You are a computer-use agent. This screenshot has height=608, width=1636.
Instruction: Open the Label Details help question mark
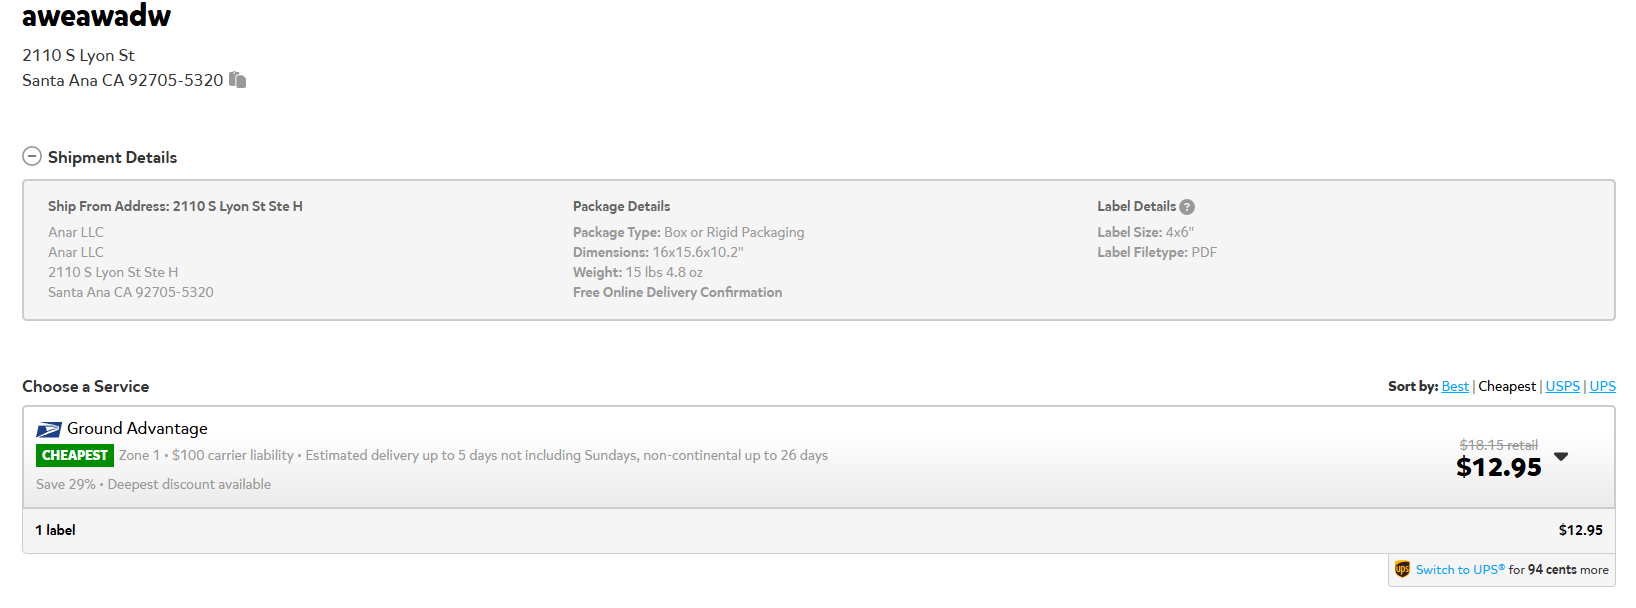click(1187, 207)
